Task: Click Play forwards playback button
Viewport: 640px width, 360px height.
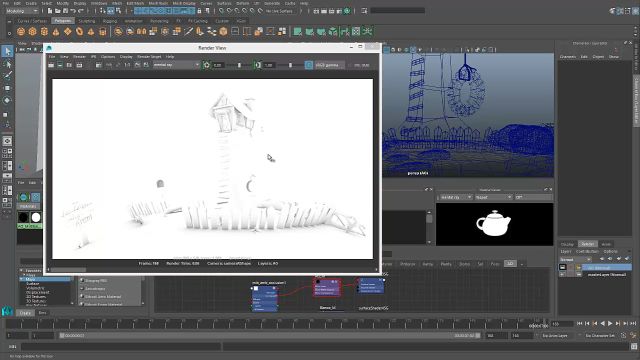Action: click(x=610, y=323)
